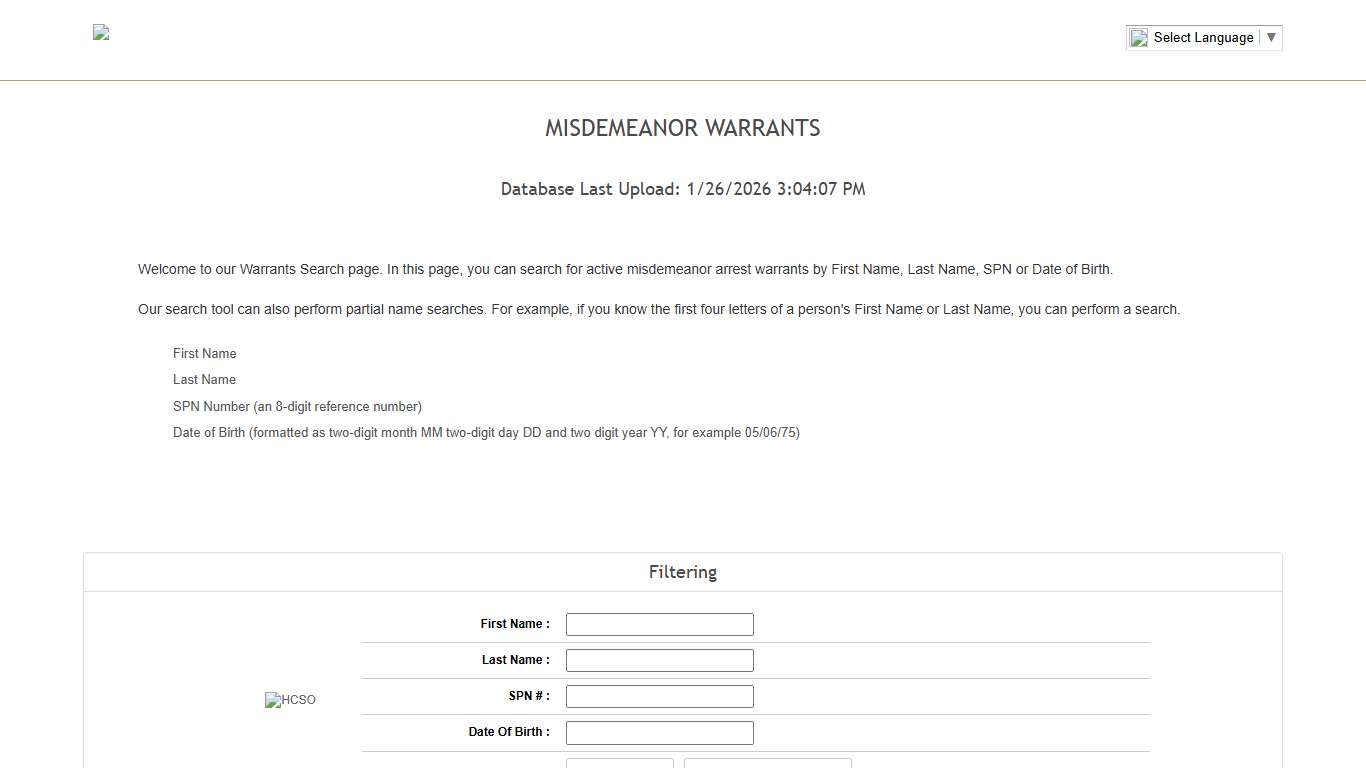Click the 'Last Name :' form label
Screen dimensions: 1366x768
point(515,660)
